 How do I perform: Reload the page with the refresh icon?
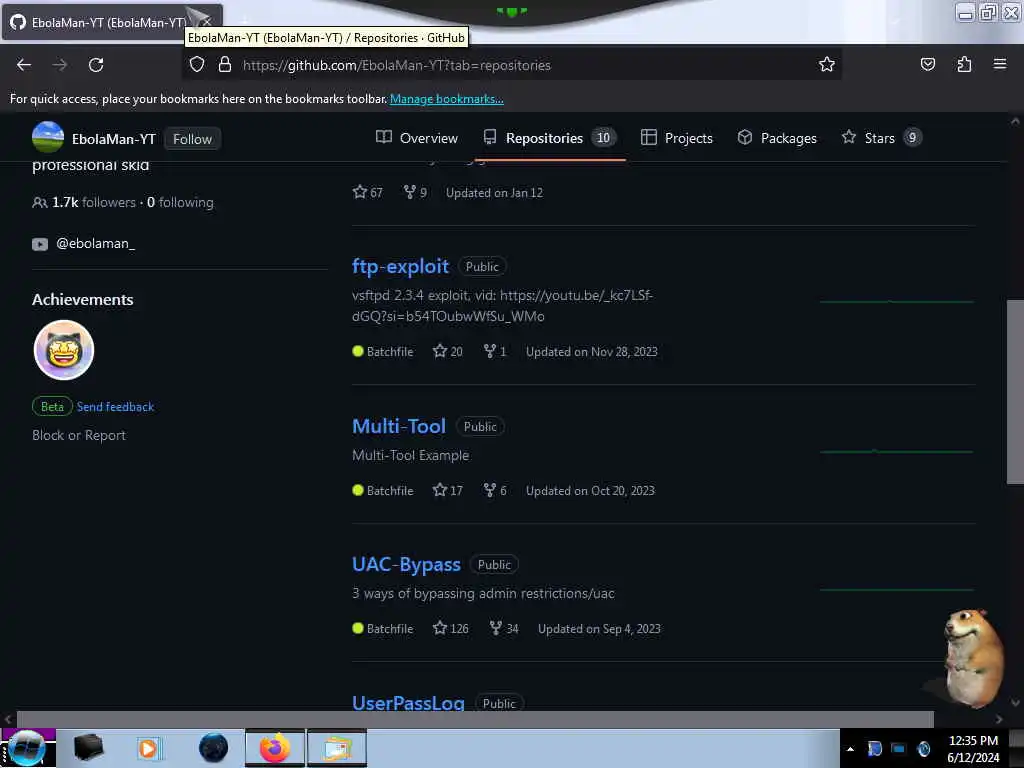tap(96, 65)
